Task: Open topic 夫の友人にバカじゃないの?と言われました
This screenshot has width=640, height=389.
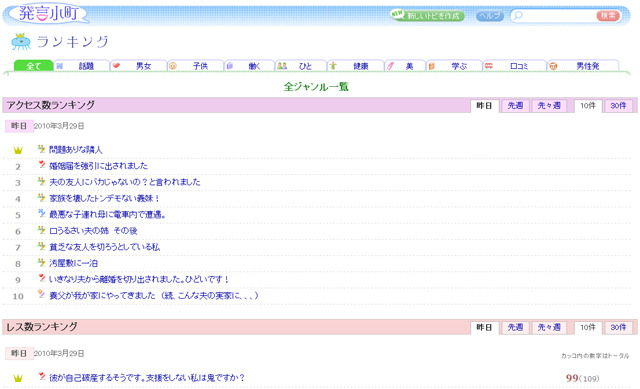Action: pos(124,182)
